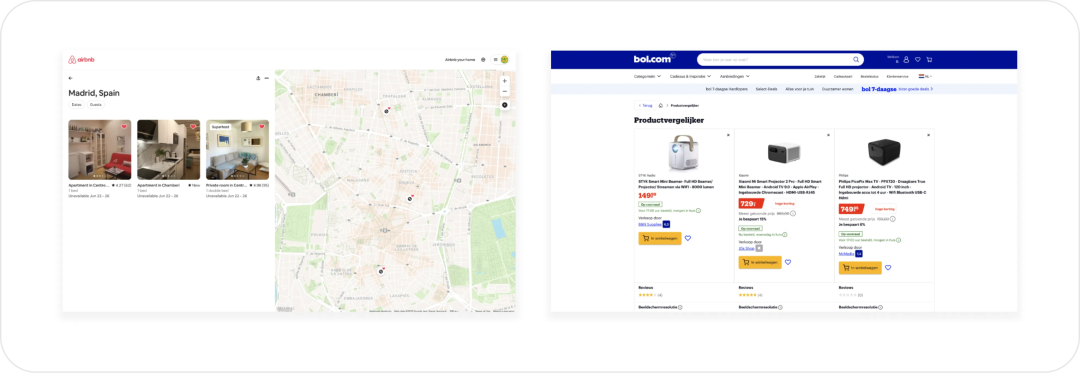Open Alles voor je tuin link
Image resolution: width=1080 pixels, height=373 pixels.
(800, 89)
